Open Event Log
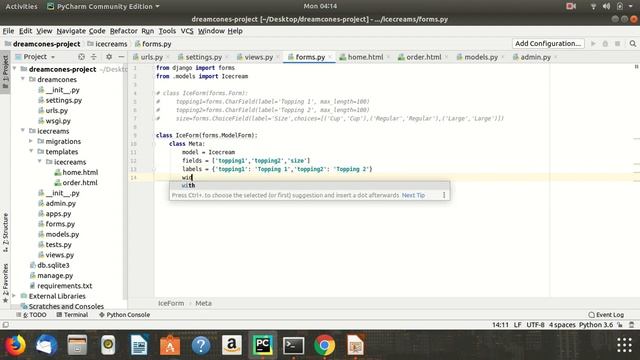Image resolution: width=640 pixels, height=360 pixels. click(x=606, y=315)
